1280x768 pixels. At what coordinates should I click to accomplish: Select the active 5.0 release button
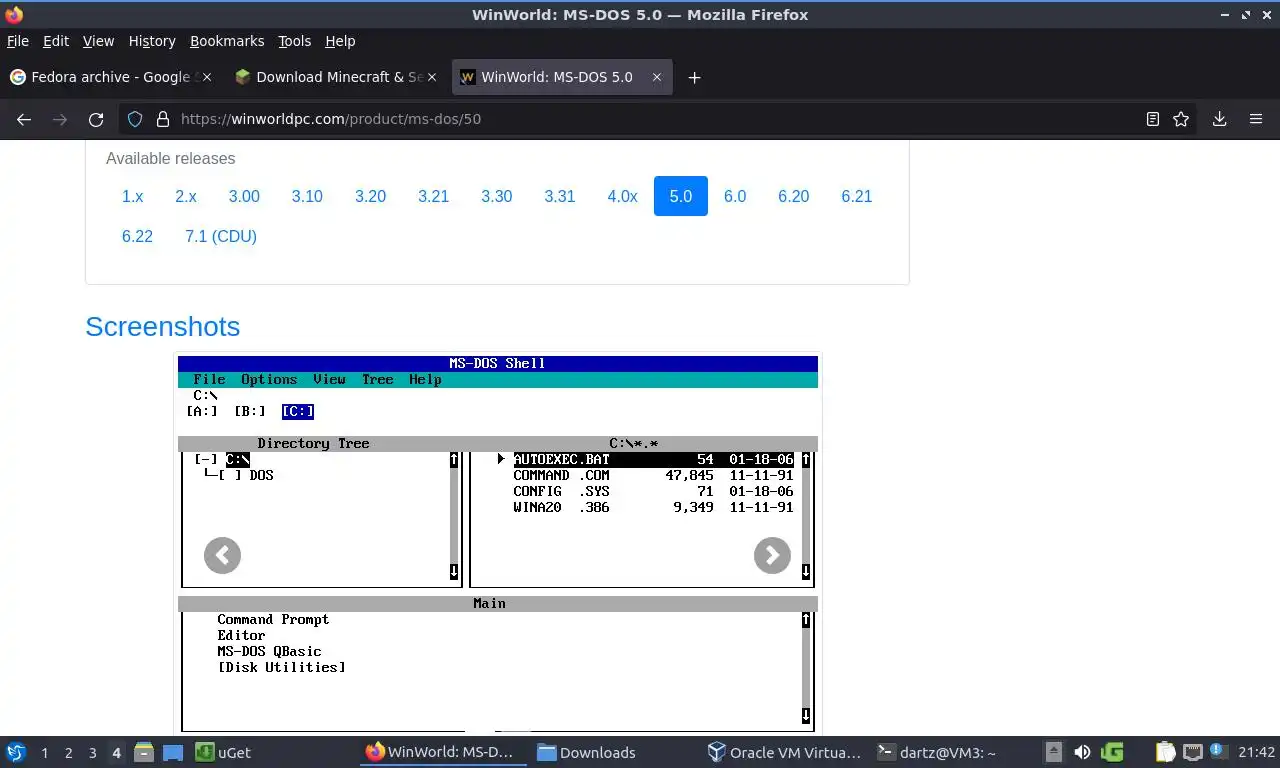[x=681, y=196]
